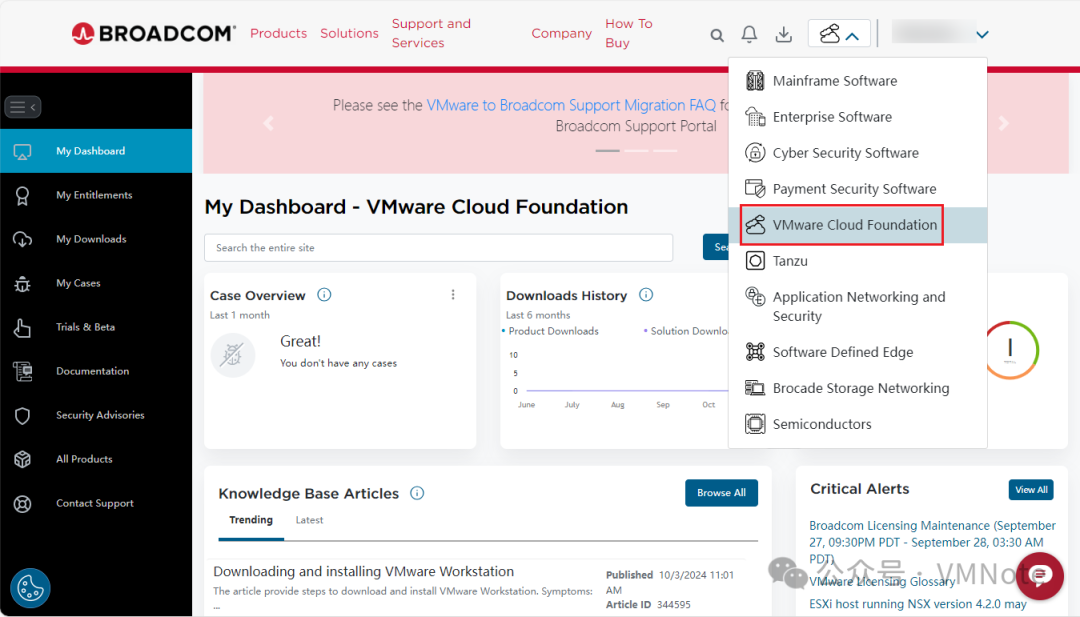Click the Downloads History info icon
1080x617 pixels.
pyautogui.click(x=646, y=295)
